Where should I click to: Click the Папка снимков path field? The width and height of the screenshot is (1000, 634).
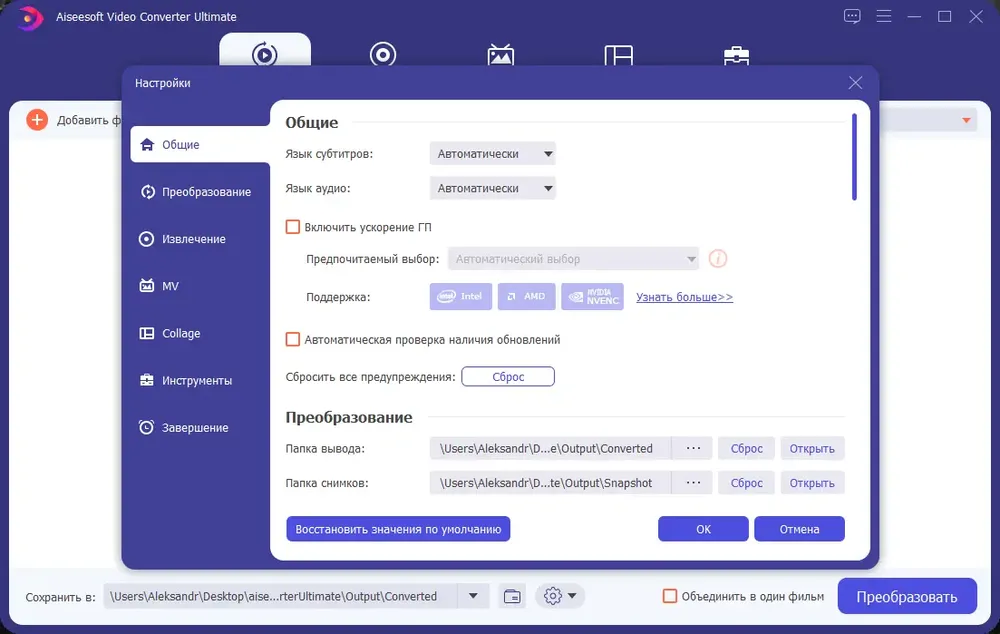point(550,483)
